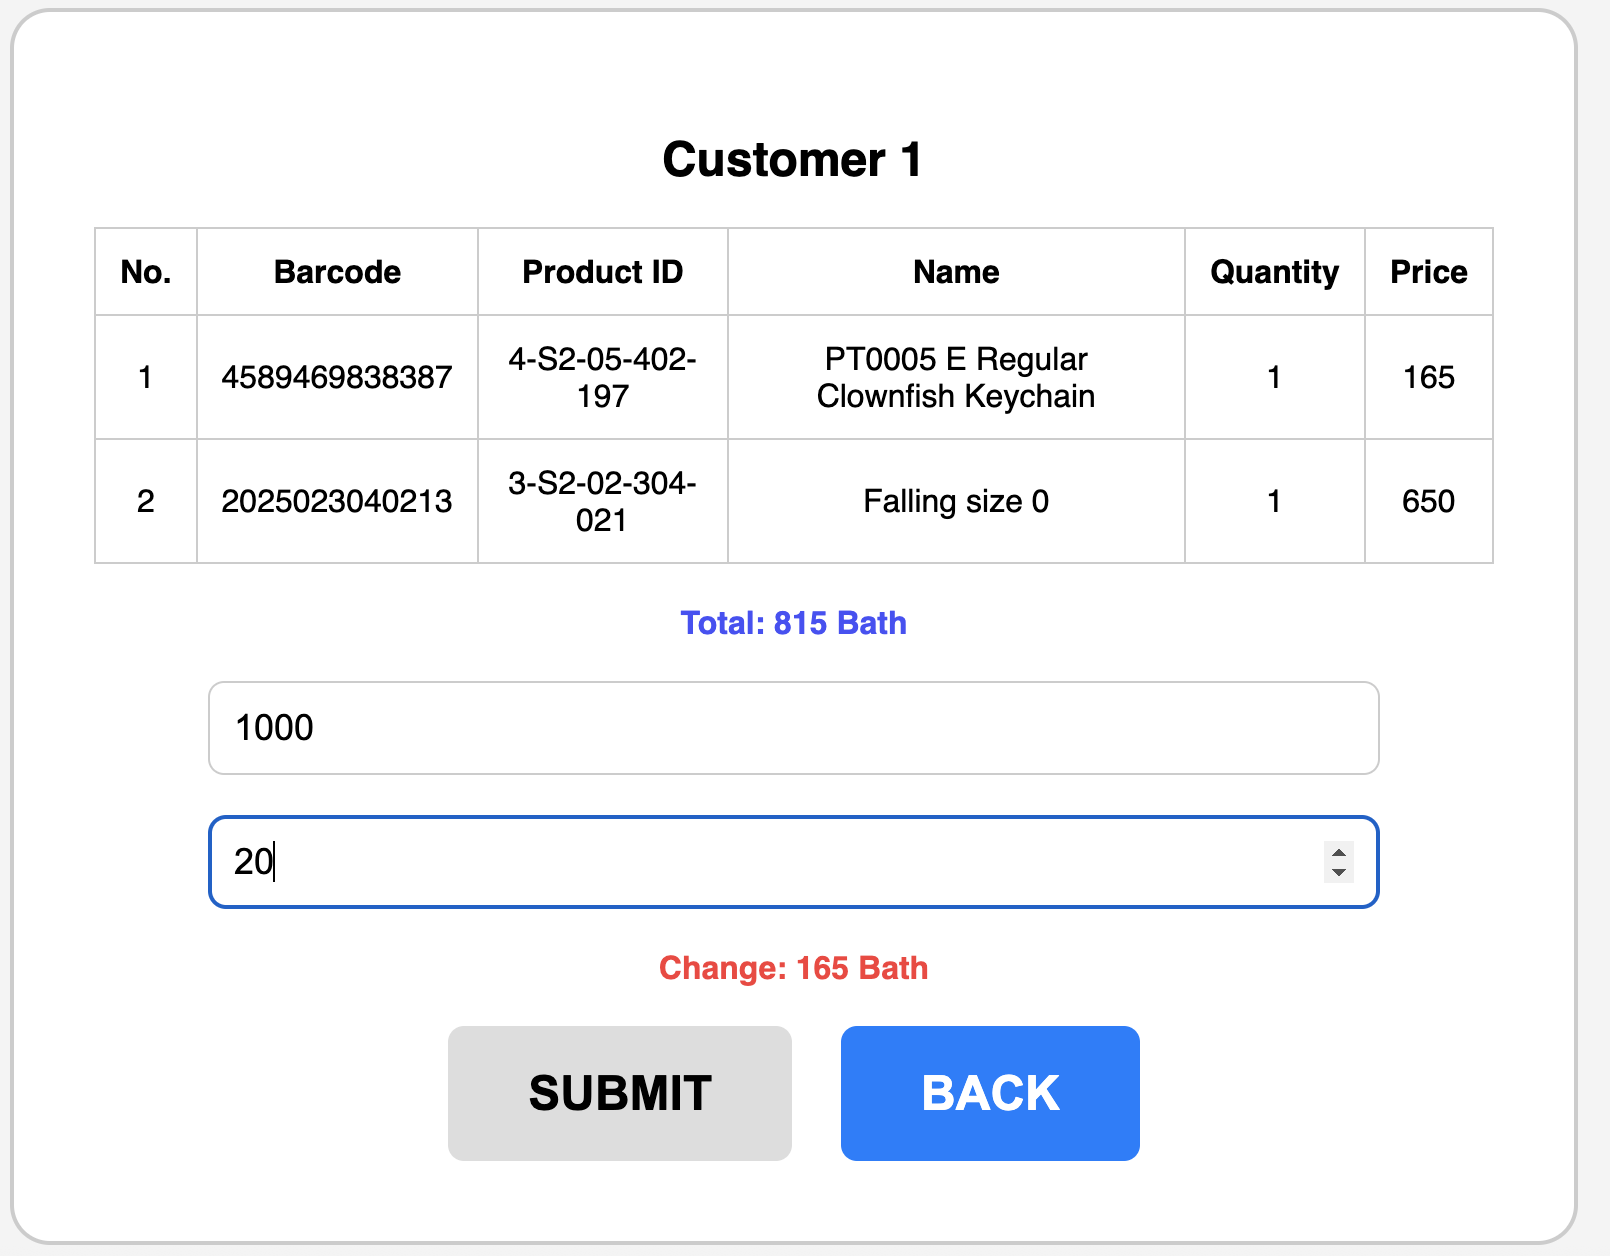
Task: Click the price 650 cell
Action: point(1428,501)
